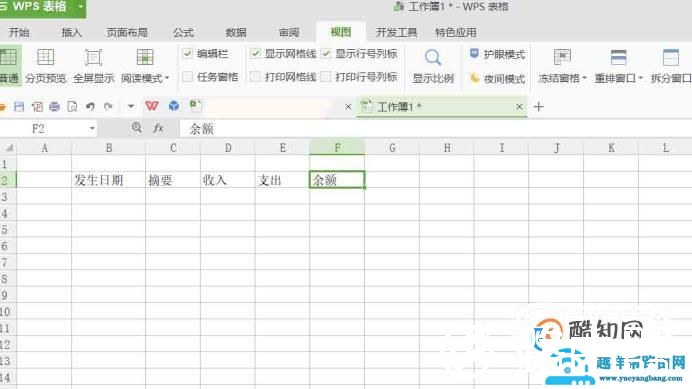
Task: Undo the last action
Action: point(90,106)
